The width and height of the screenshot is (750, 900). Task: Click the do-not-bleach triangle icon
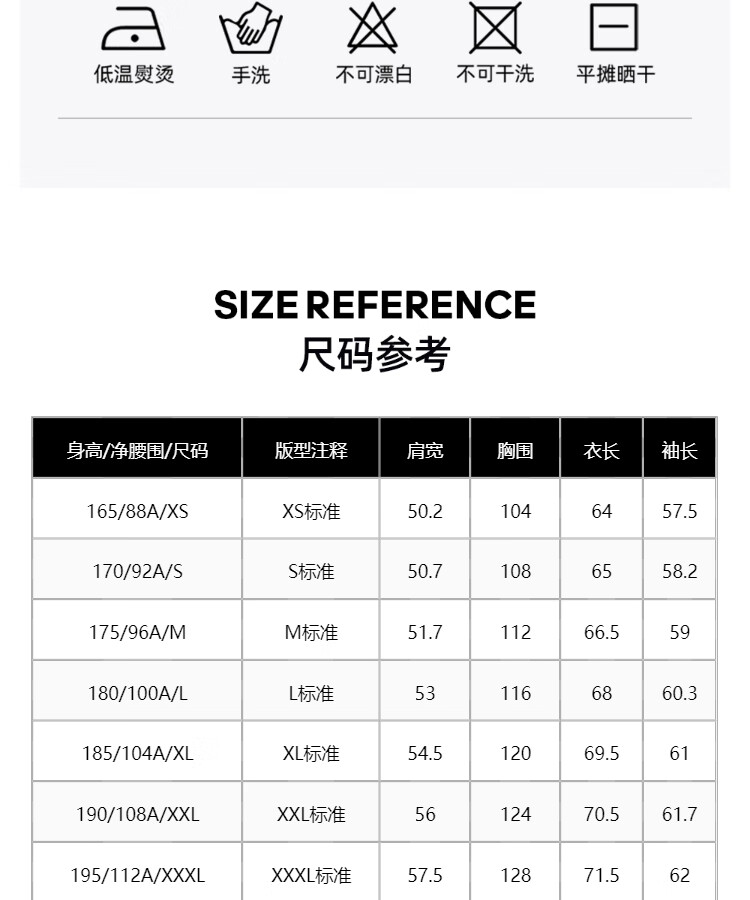point(373,28)
